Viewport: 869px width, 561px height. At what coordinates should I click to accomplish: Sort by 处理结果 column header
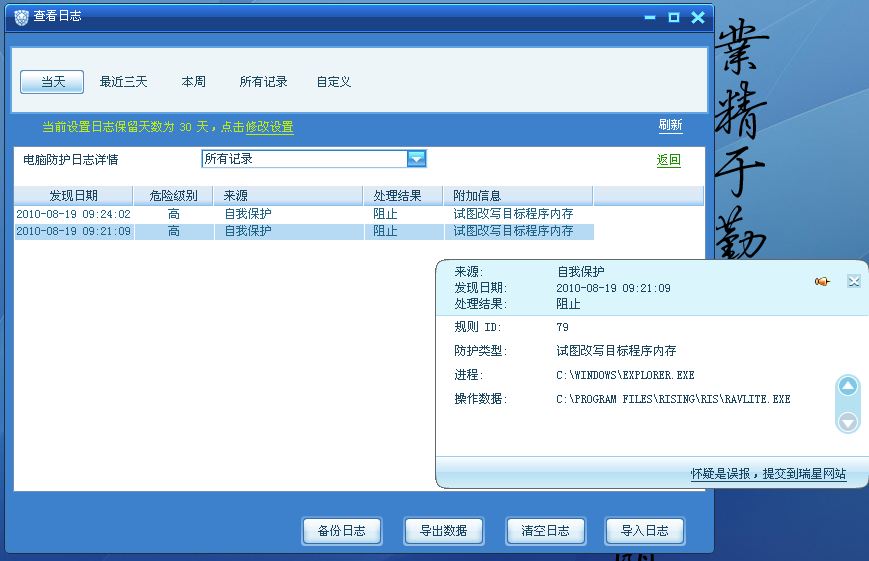point(403,196)
